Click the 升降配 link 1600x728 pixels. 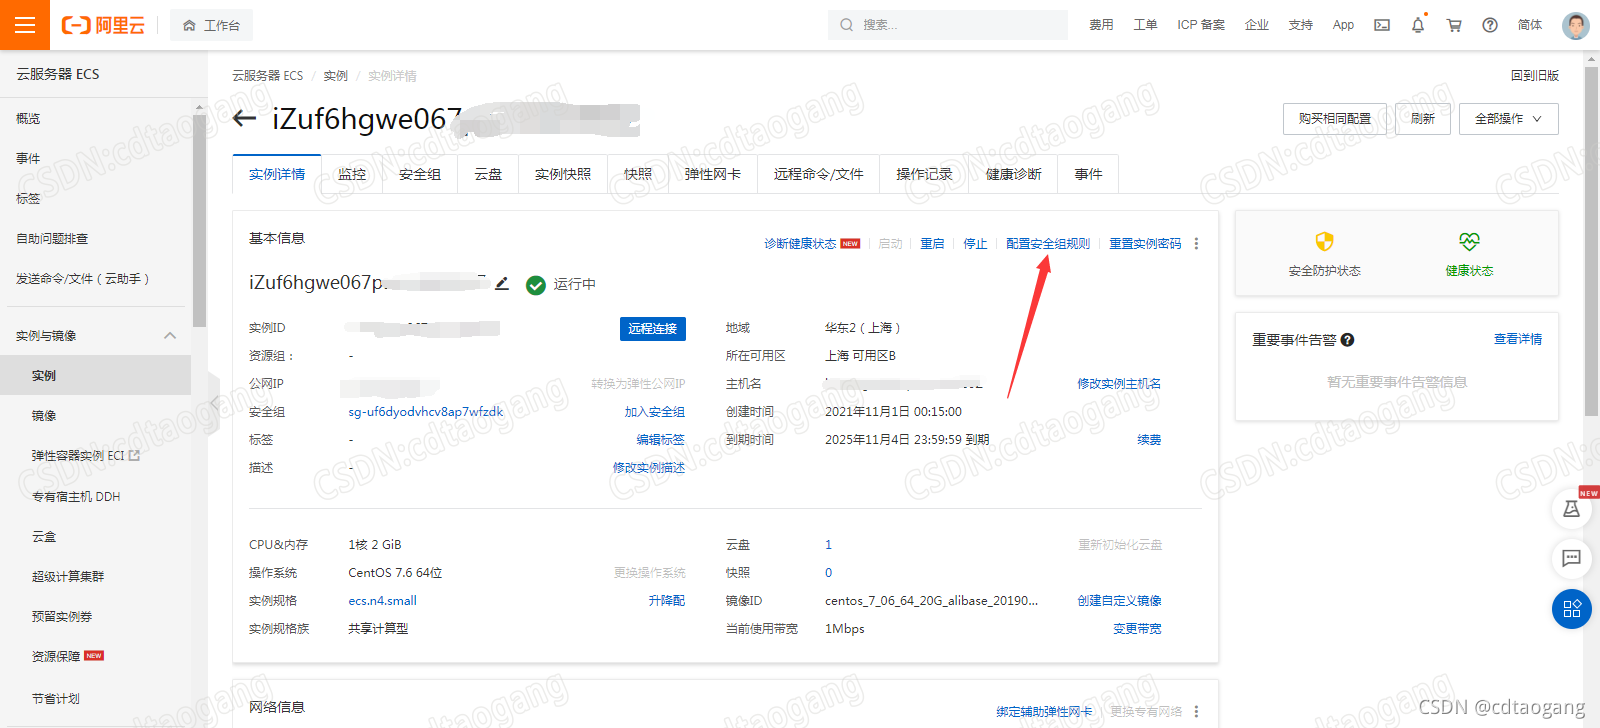point(667,601)
